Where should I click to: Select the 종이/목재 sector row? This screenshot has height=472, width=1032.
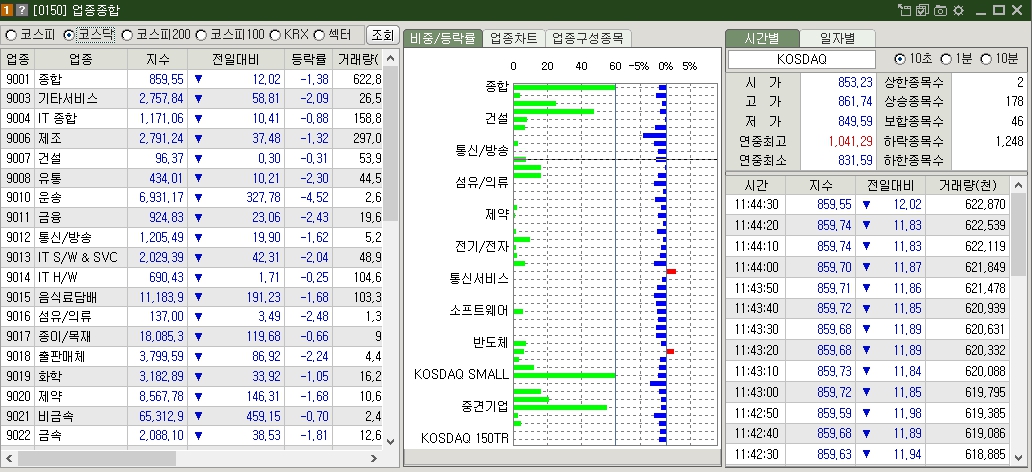point(192,337)
